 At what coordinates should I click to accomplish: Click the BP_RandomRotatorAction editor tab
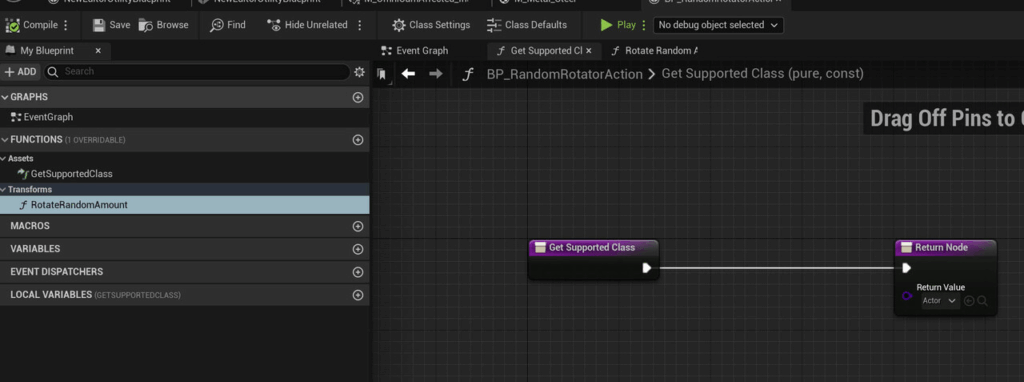pyautogui.click(x=716, y=3)
